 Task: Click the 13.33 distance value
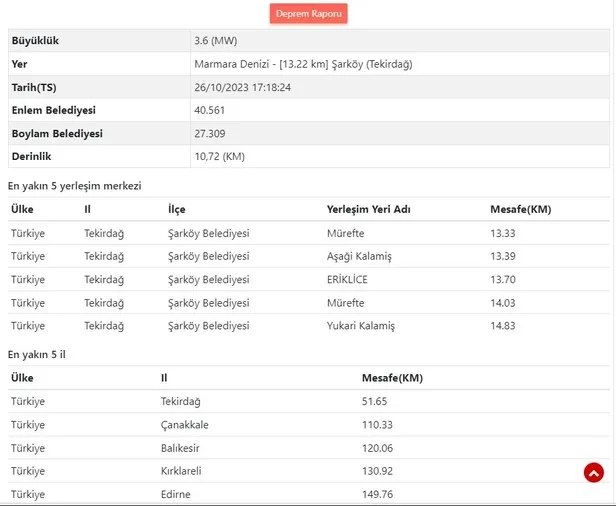tap(503, 233)
